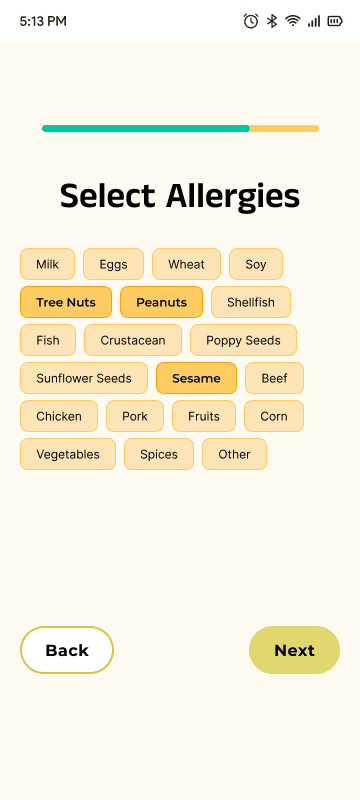
Task: Toggle off the Sesame chip
Action: (196, 378)
